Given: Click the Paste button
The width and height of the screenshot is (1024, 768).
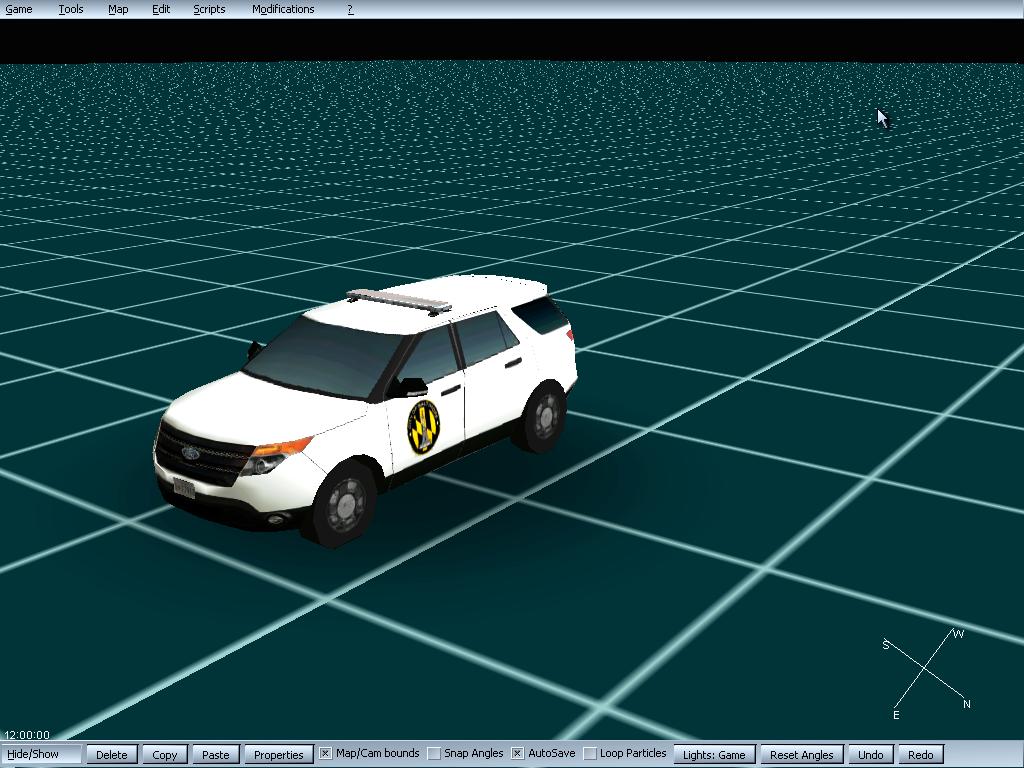Looking at the screenshot, I should 215,755.
